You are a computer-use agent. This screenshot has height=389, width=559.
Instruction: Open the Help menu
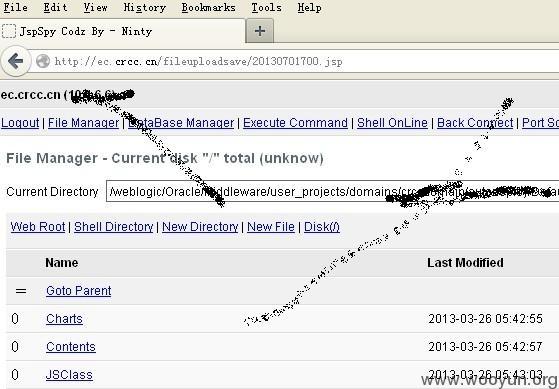coord(309,7)
